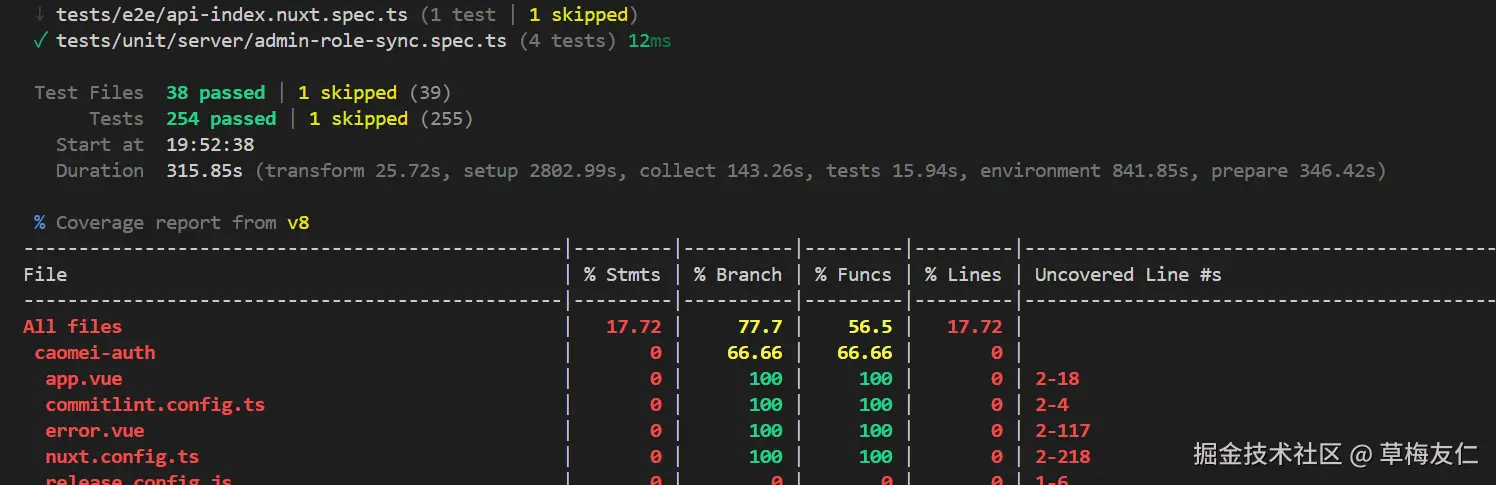Click the uncovered lines "2-18" for app.vue
This screenshot has height=485, width=1496.
coord(1057,379)
